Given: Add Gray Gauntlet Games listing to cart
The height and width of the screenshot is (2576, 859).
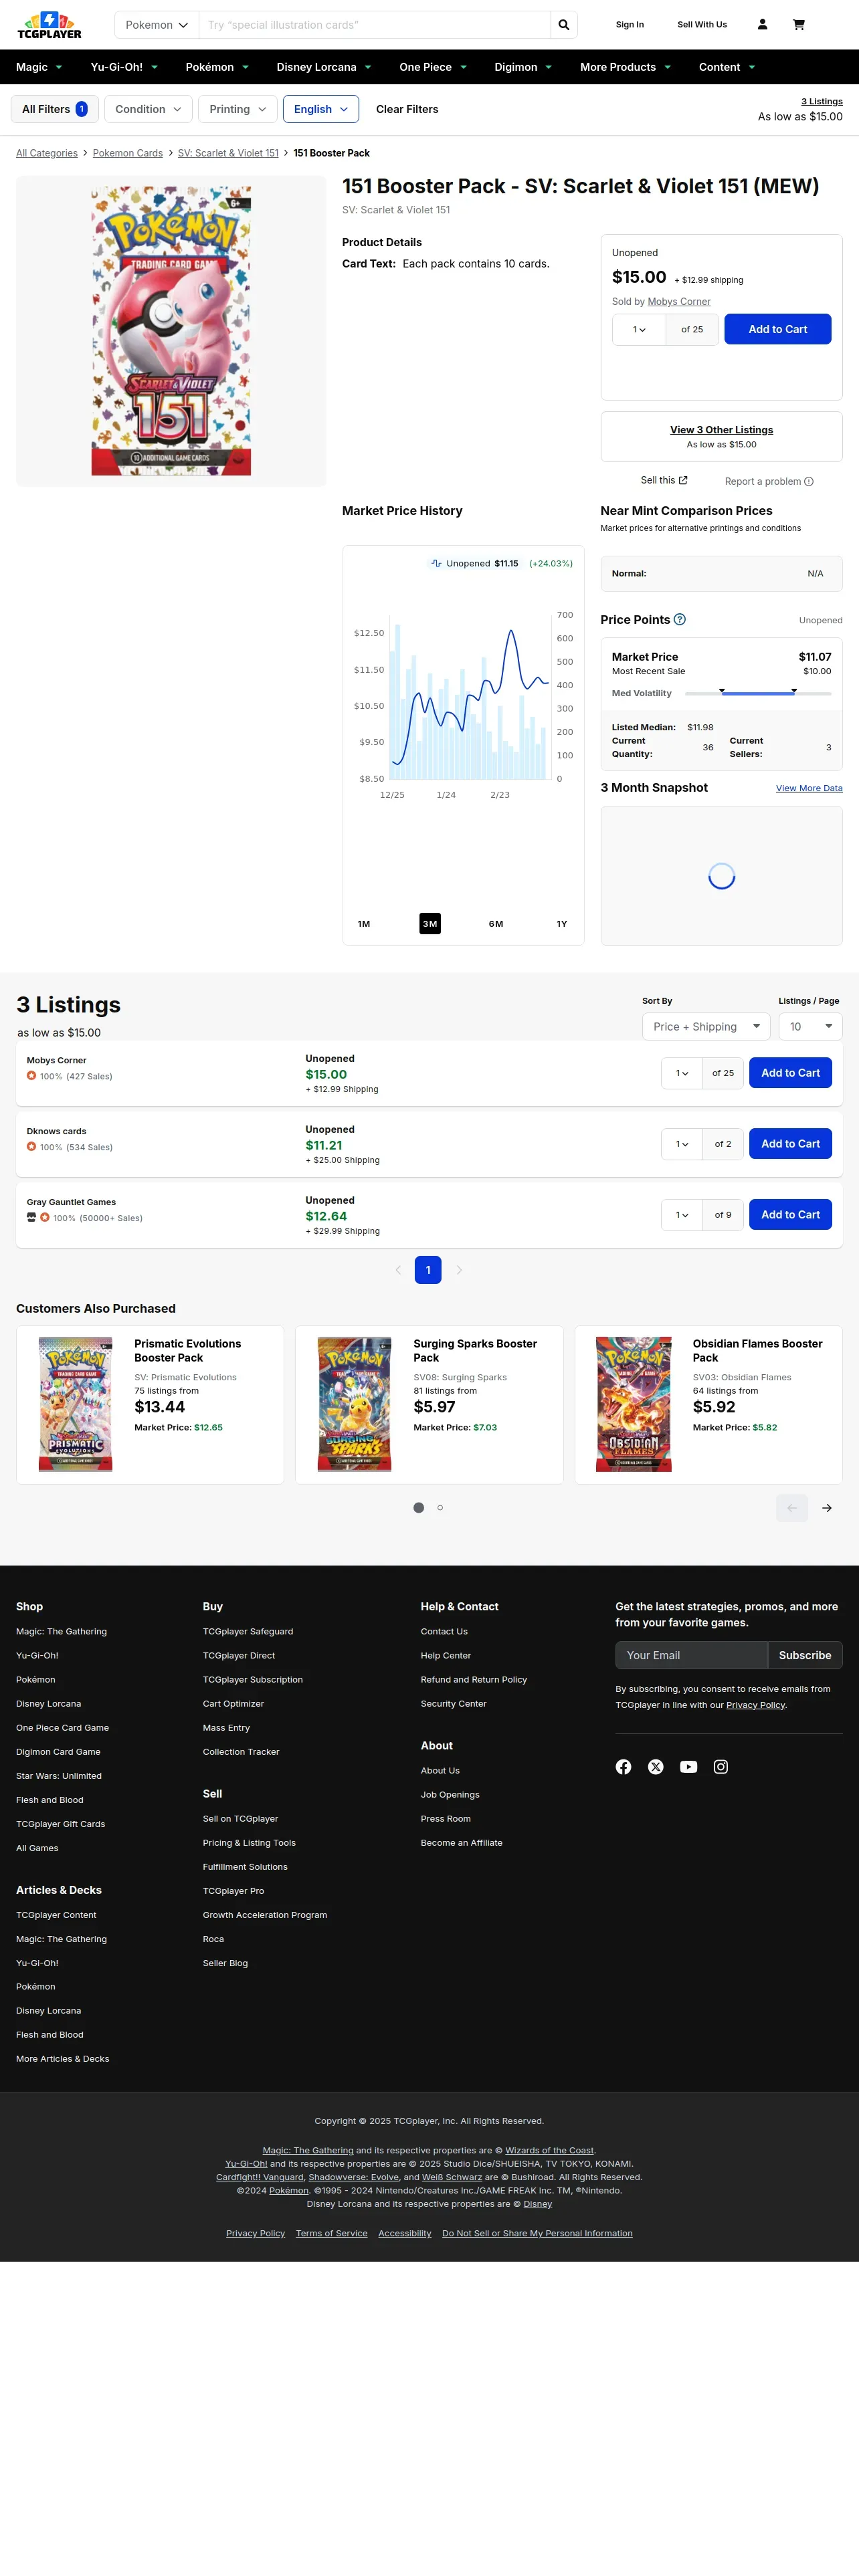Looking at the screenshot, I should pos(790,1215).
